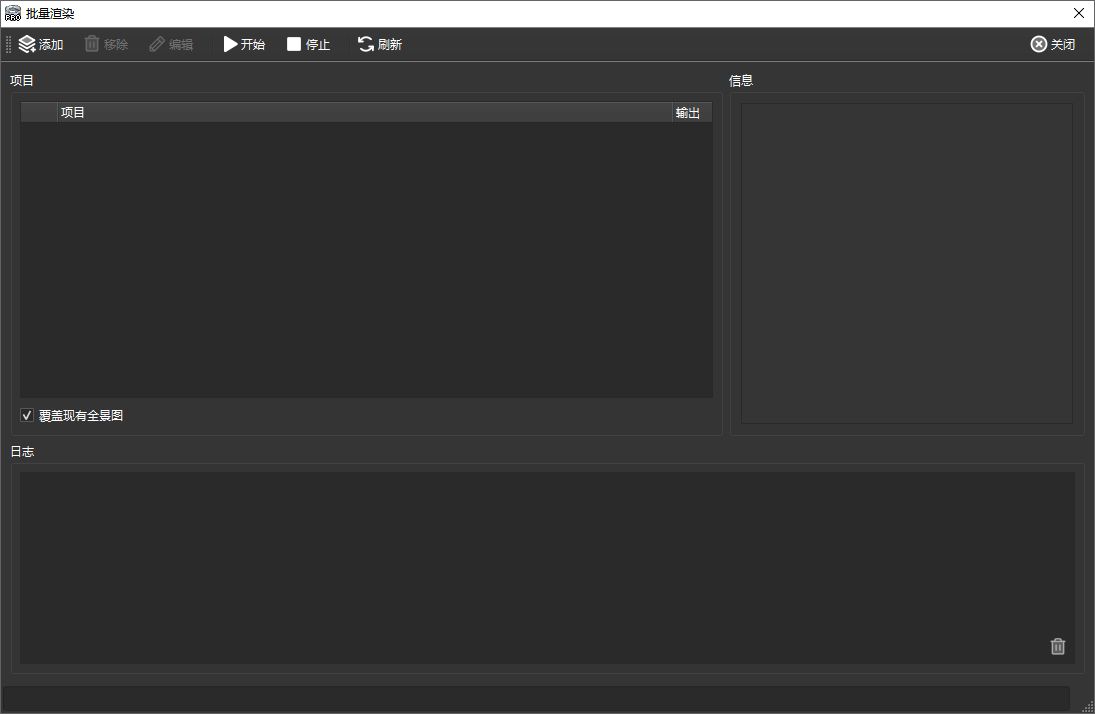The height and width of the screenshot is (714, 1095).
Task: Click the PTGui Pro title bar icon
Action: [x=13, y=13]
